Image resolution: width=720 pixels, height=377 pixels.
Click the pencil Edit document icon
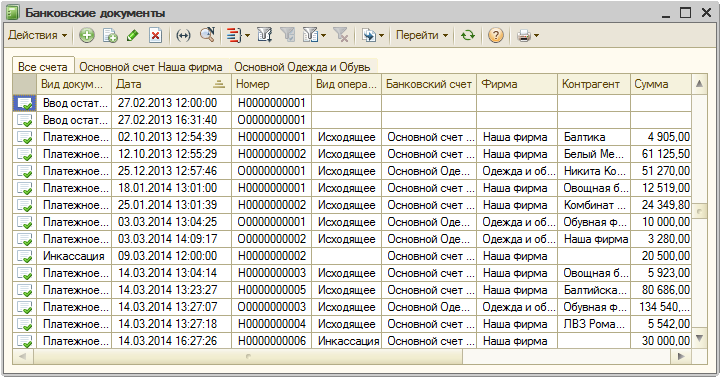(133, 35)
